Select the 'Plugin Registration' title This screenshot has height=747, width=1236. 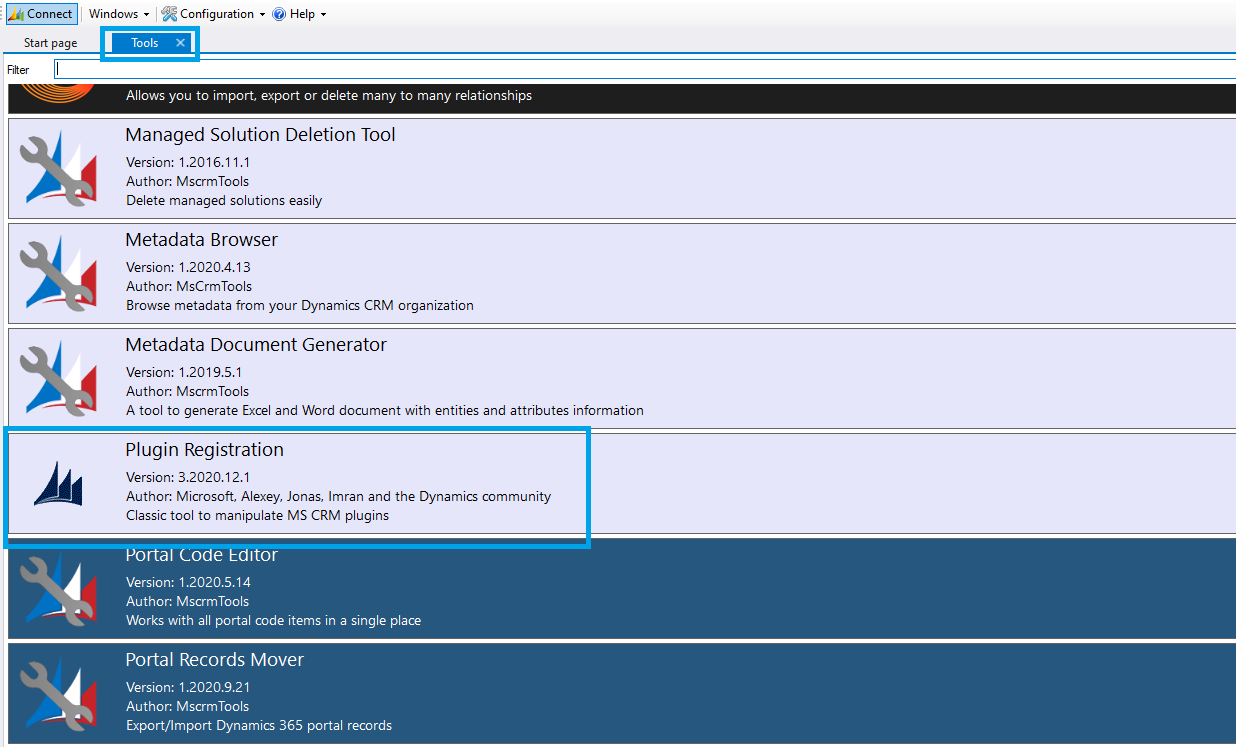[204, 450]
